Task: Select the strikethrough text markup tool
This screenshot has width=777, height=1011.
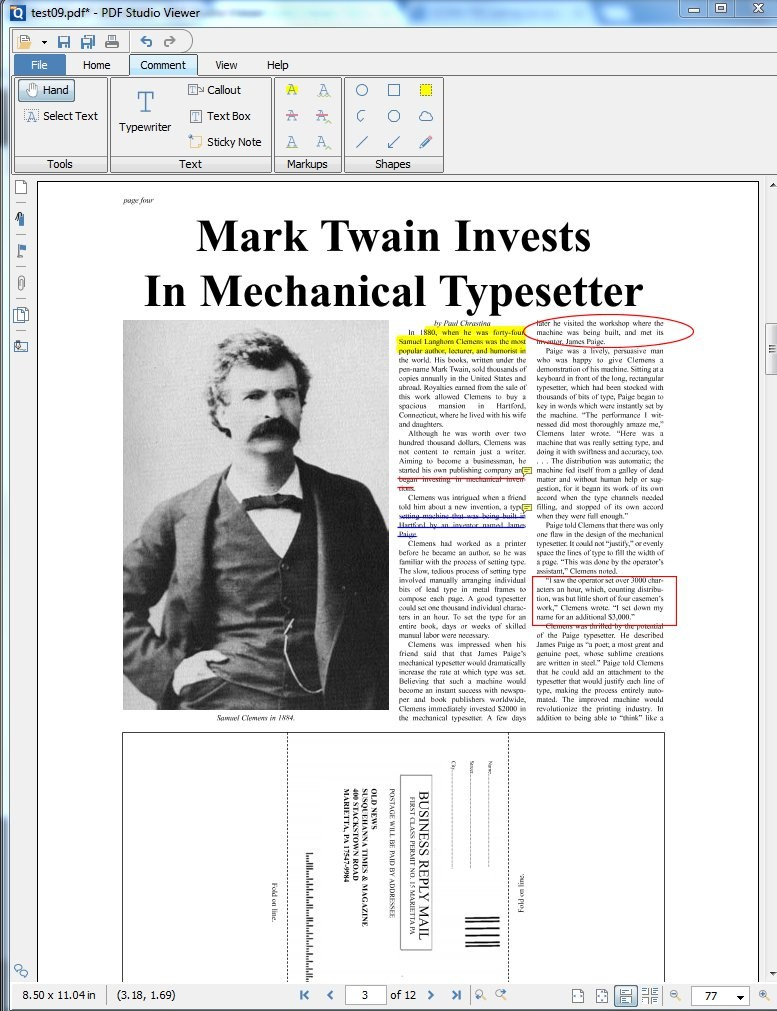Action: coord(292,116)
